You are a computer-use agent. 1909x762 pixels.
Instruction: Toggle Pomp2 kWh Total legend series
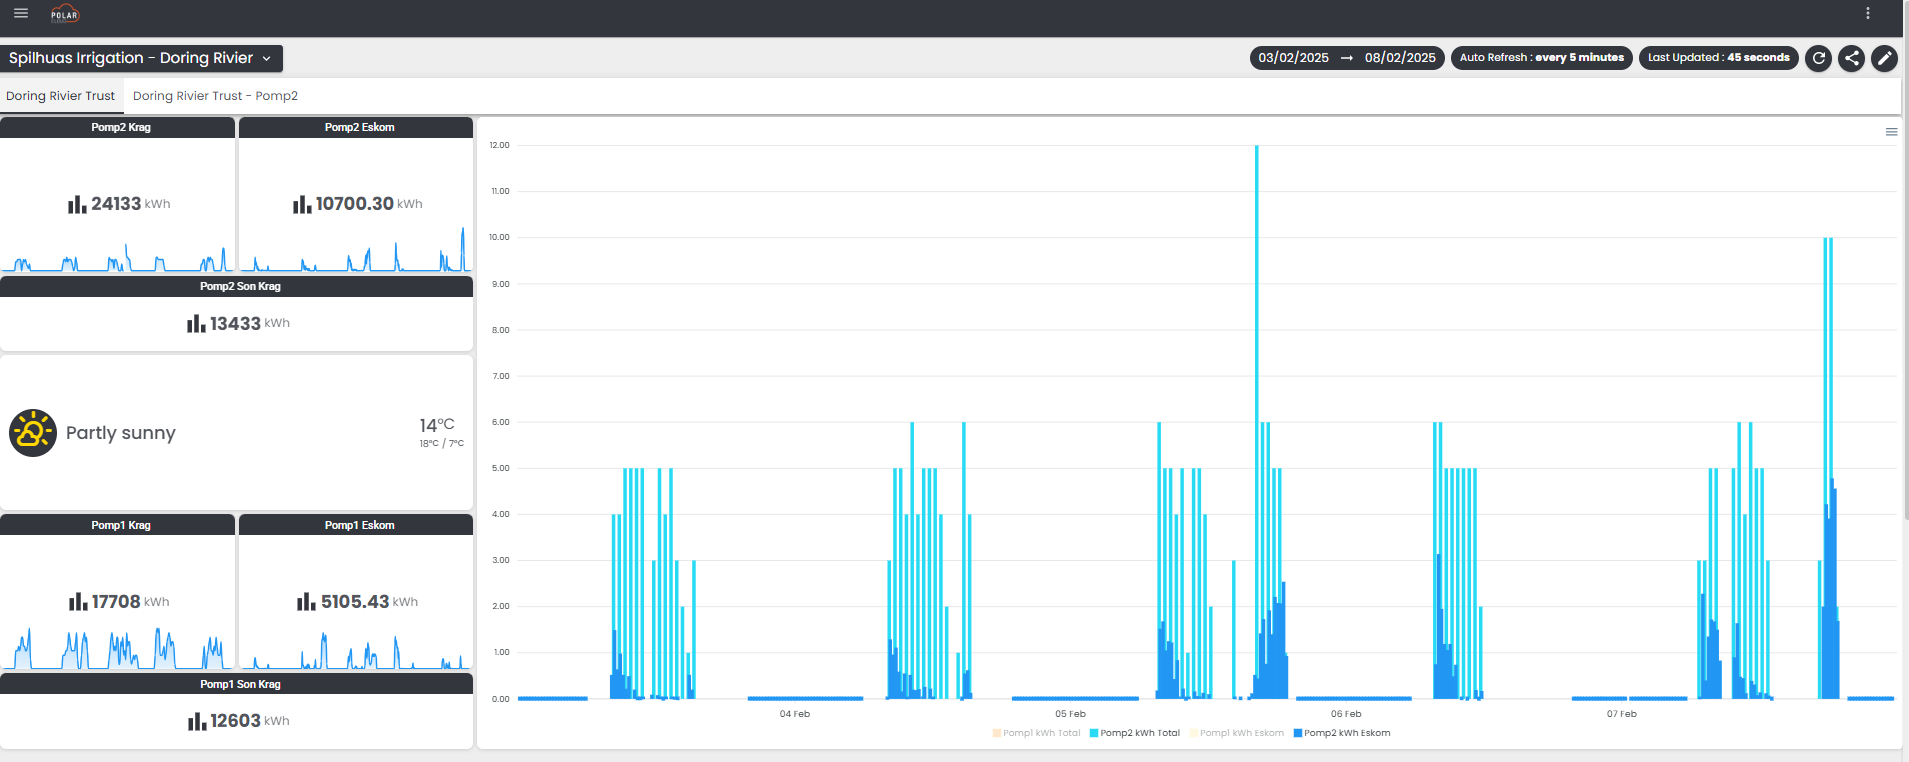click(x=1135, y=733)
